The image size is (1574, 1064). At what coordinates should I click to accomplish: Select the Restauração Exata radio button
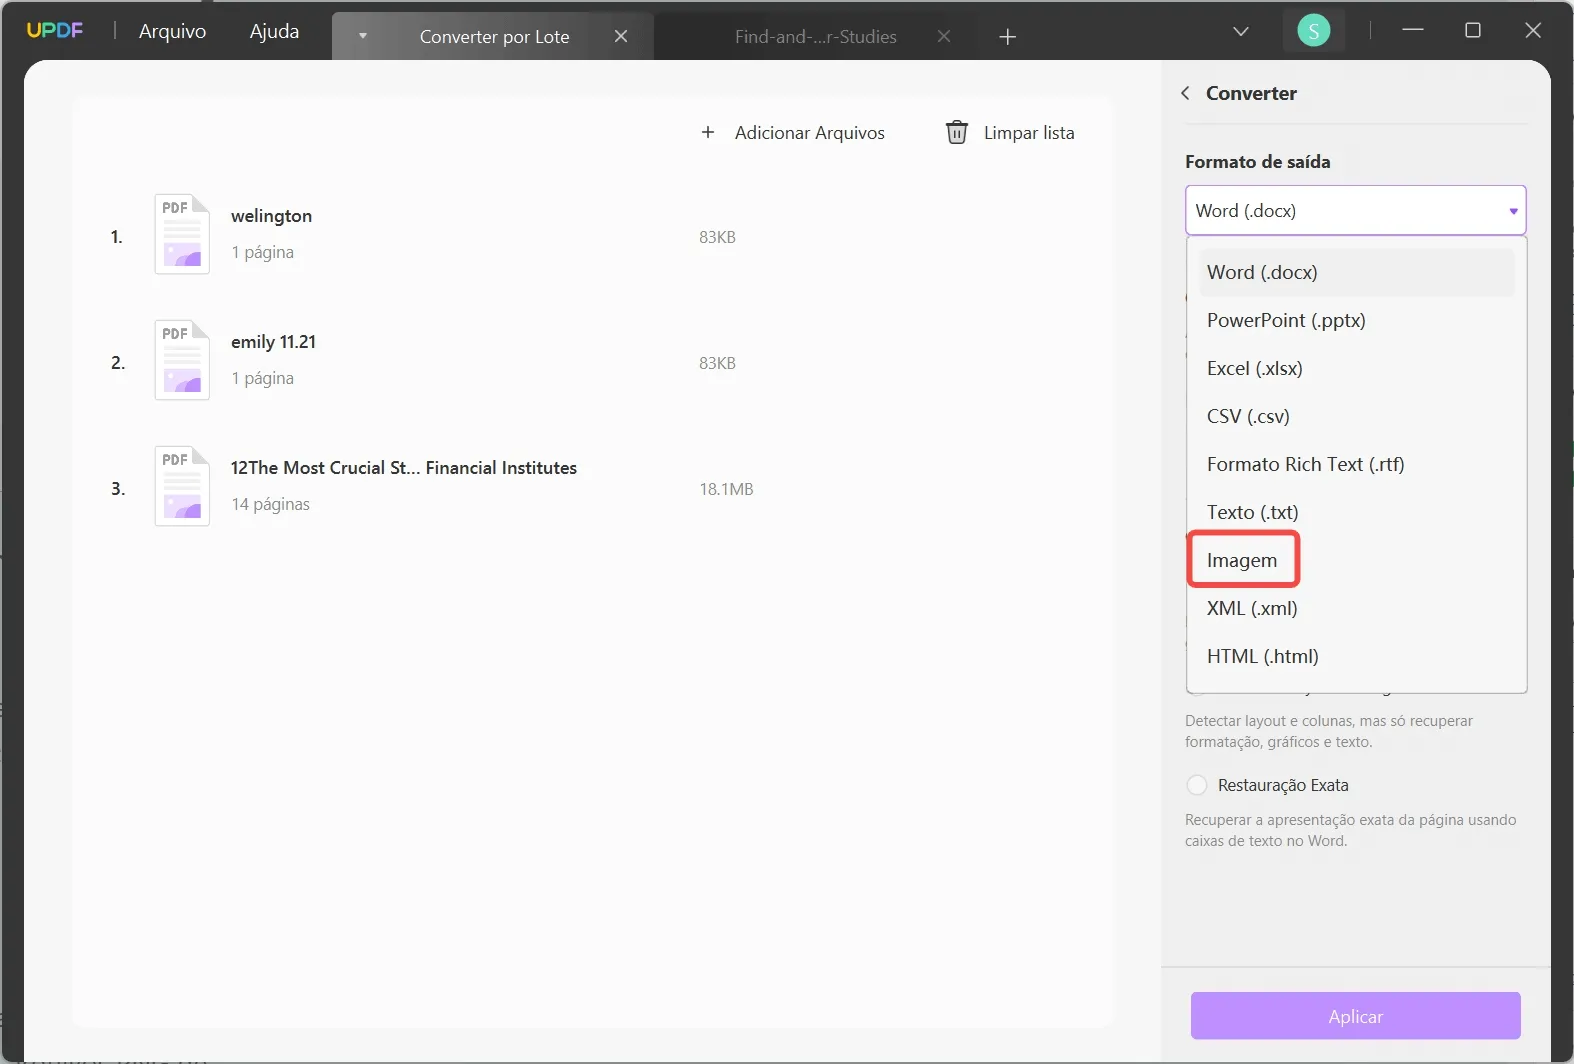point(1197,785)
